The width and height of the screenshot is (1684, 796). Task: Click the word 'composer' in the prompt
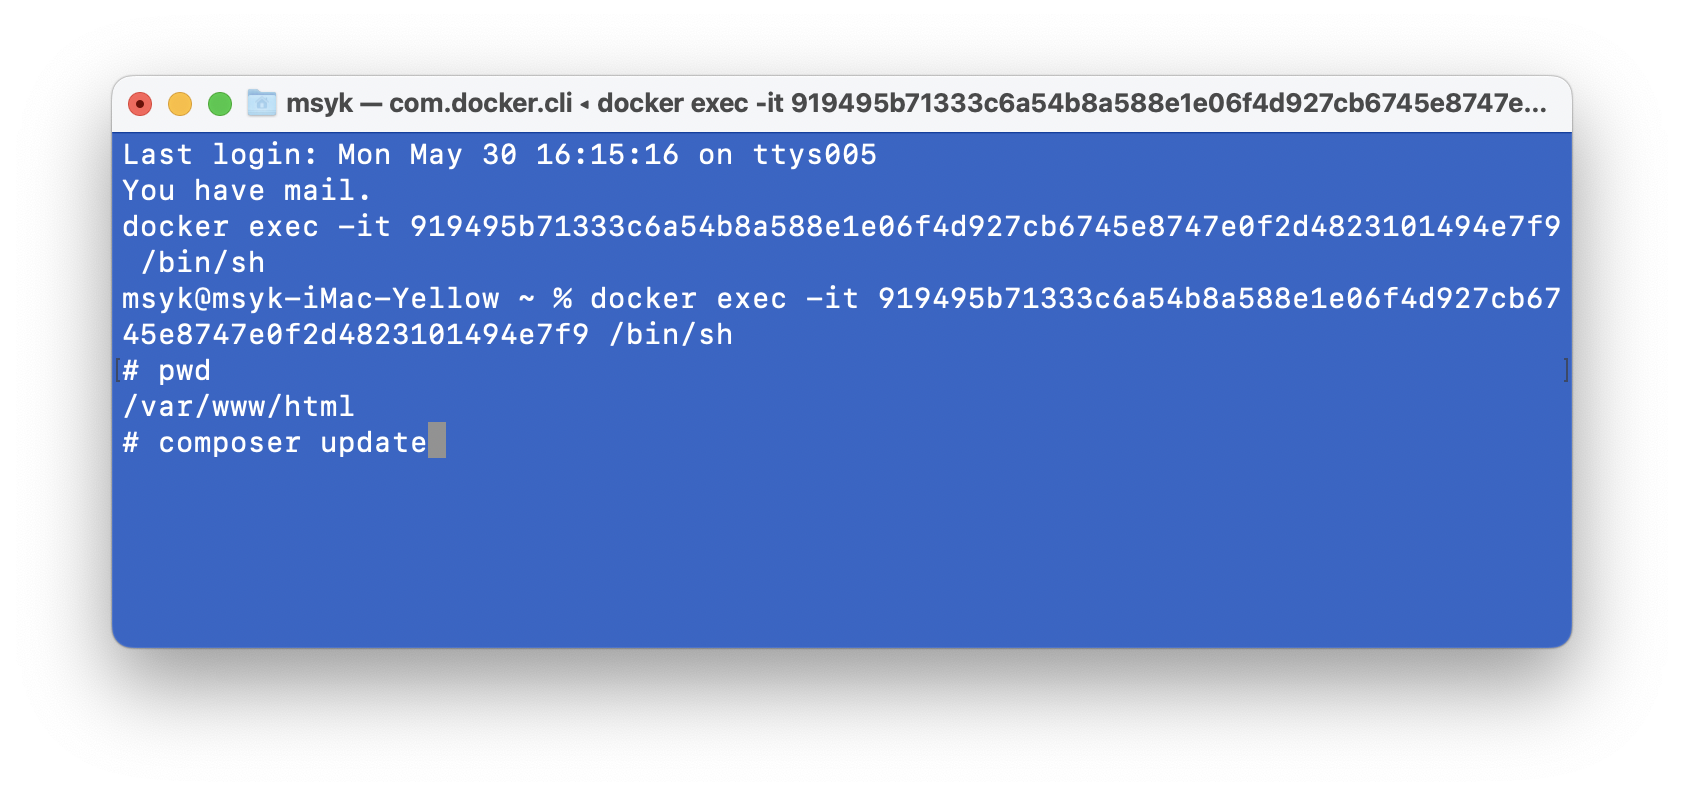point(229,443)
